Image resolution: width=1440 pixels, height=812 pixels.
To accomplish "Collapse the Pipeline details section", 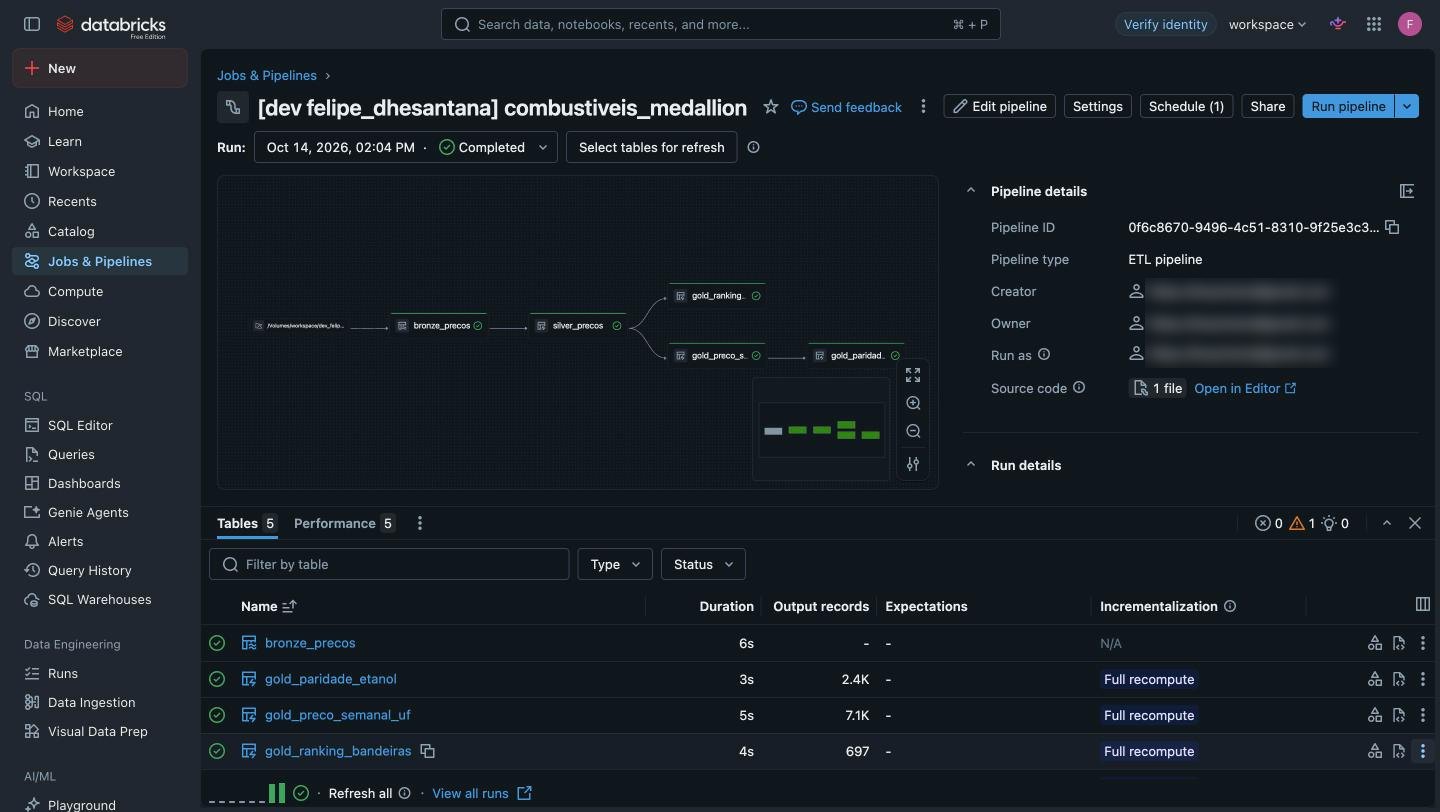I will [x=970, y=191].
